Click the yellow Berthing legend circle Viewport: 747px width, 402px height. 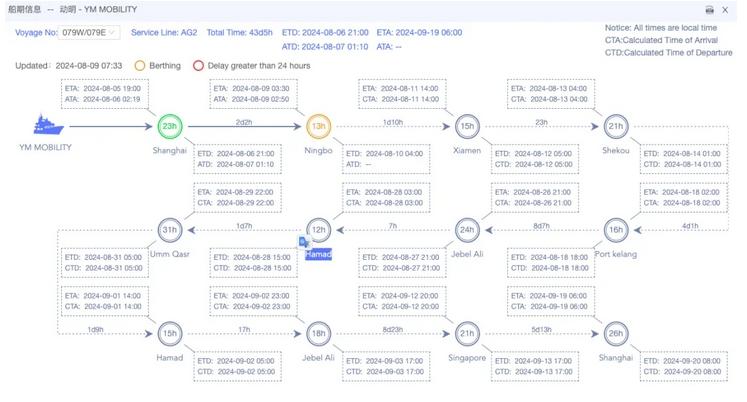[140, 66]
